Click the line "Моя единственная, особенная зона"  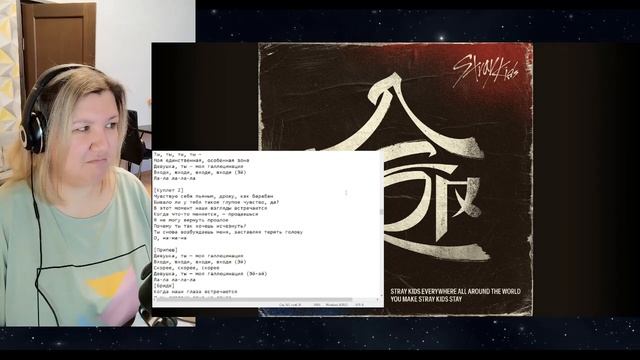pos(201,160)
